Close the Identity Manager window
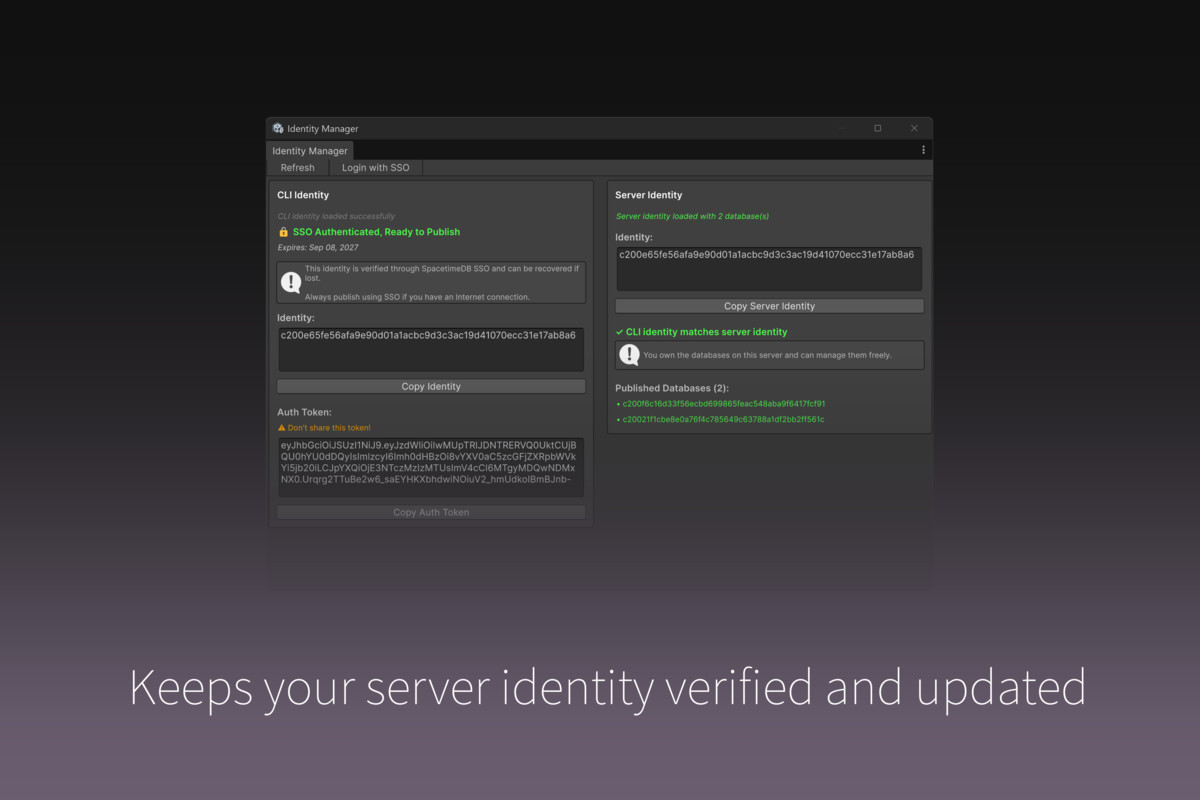This screenshot has height=800, width=1200. (914, 129)
